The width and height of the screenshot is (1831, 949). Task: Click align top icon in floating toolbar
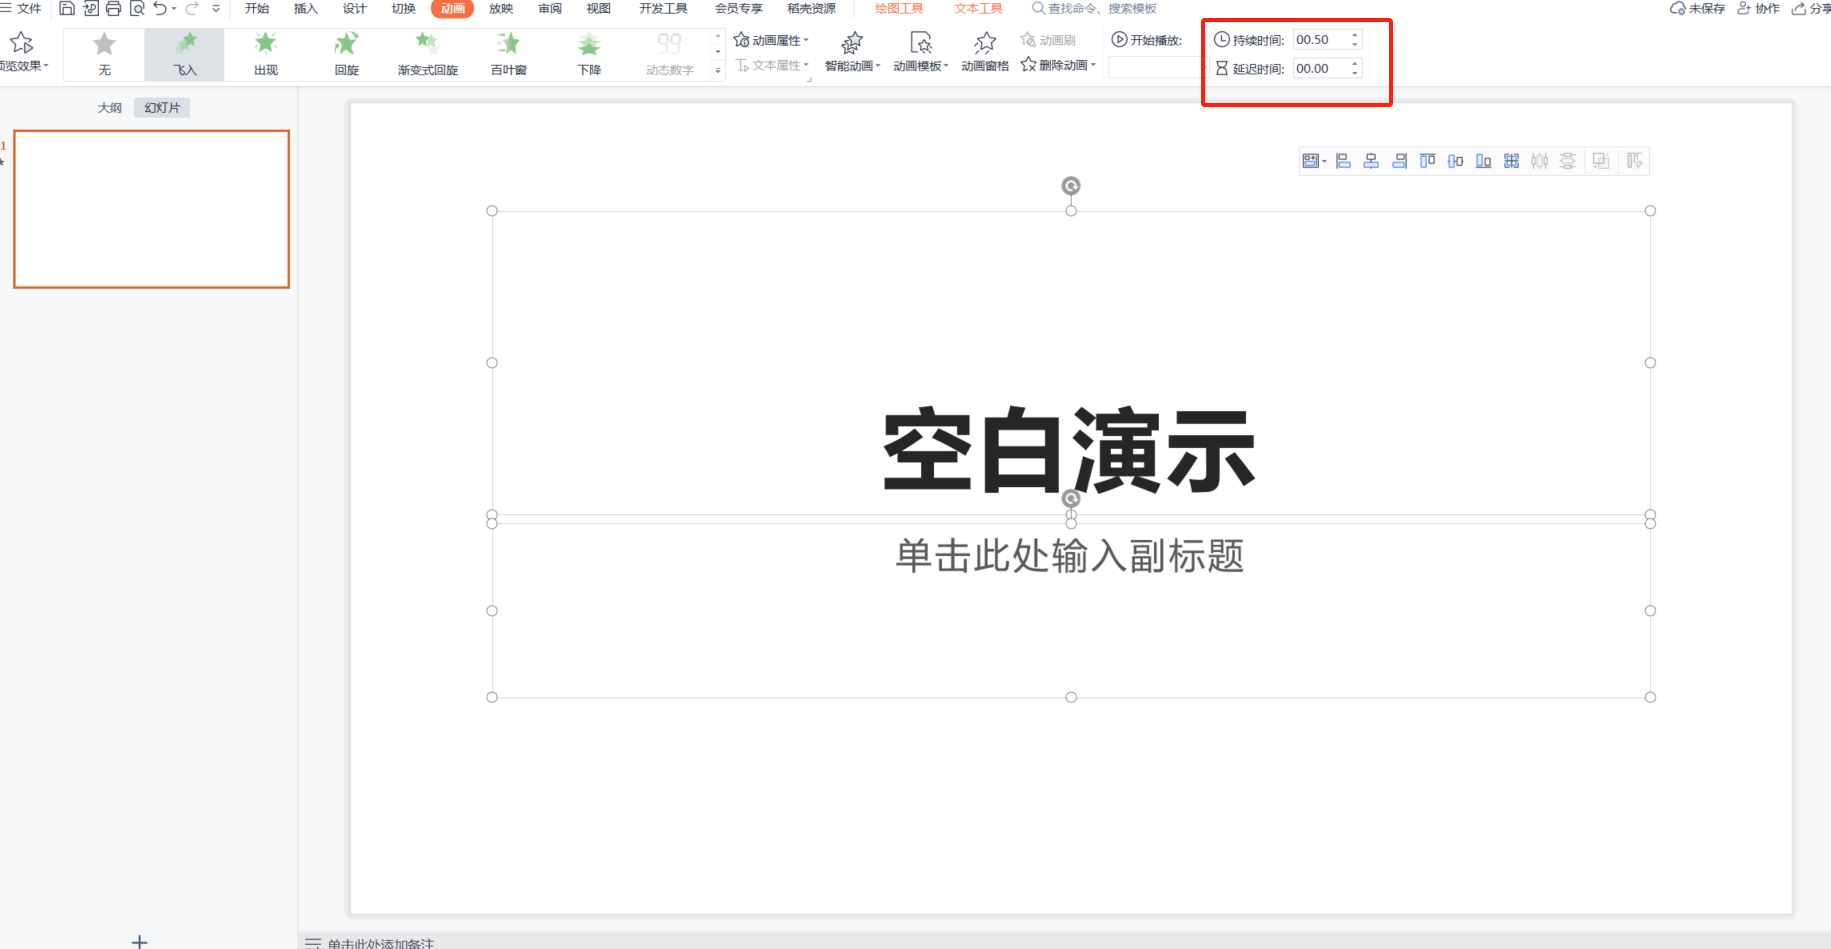[x=1427, y=161]
